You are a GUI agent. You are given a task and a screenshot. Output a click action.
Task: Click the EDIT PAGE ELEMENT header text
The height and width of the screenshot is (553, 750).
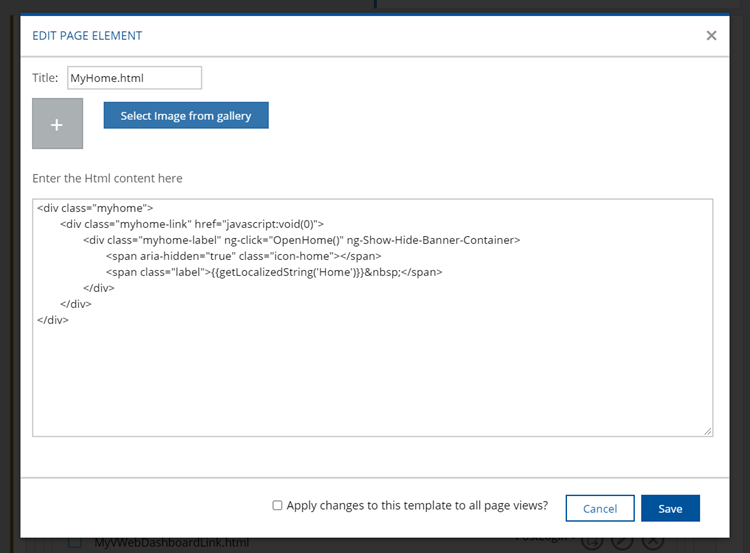88,36
